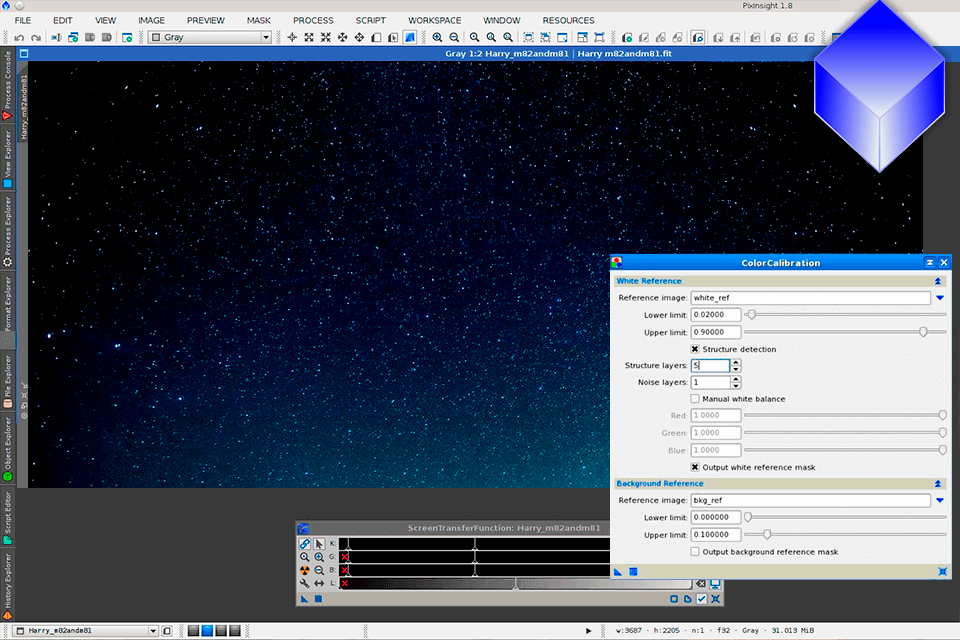960x640 pixels.
Task: Click the Reset icon at ColorCalibration bottom right
Action: (x=942, y=572)
